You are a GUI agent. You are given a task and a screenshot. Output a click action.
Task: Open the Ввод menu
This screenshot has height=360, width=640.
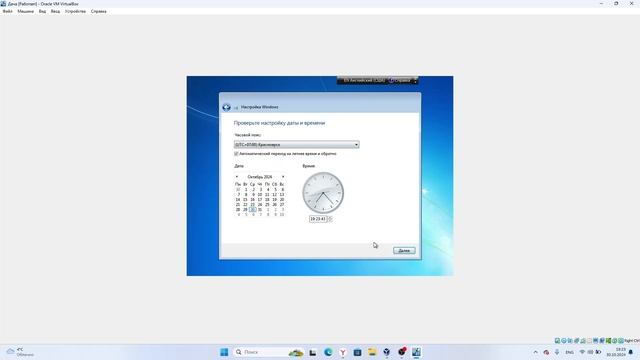[x=55, y=11]
